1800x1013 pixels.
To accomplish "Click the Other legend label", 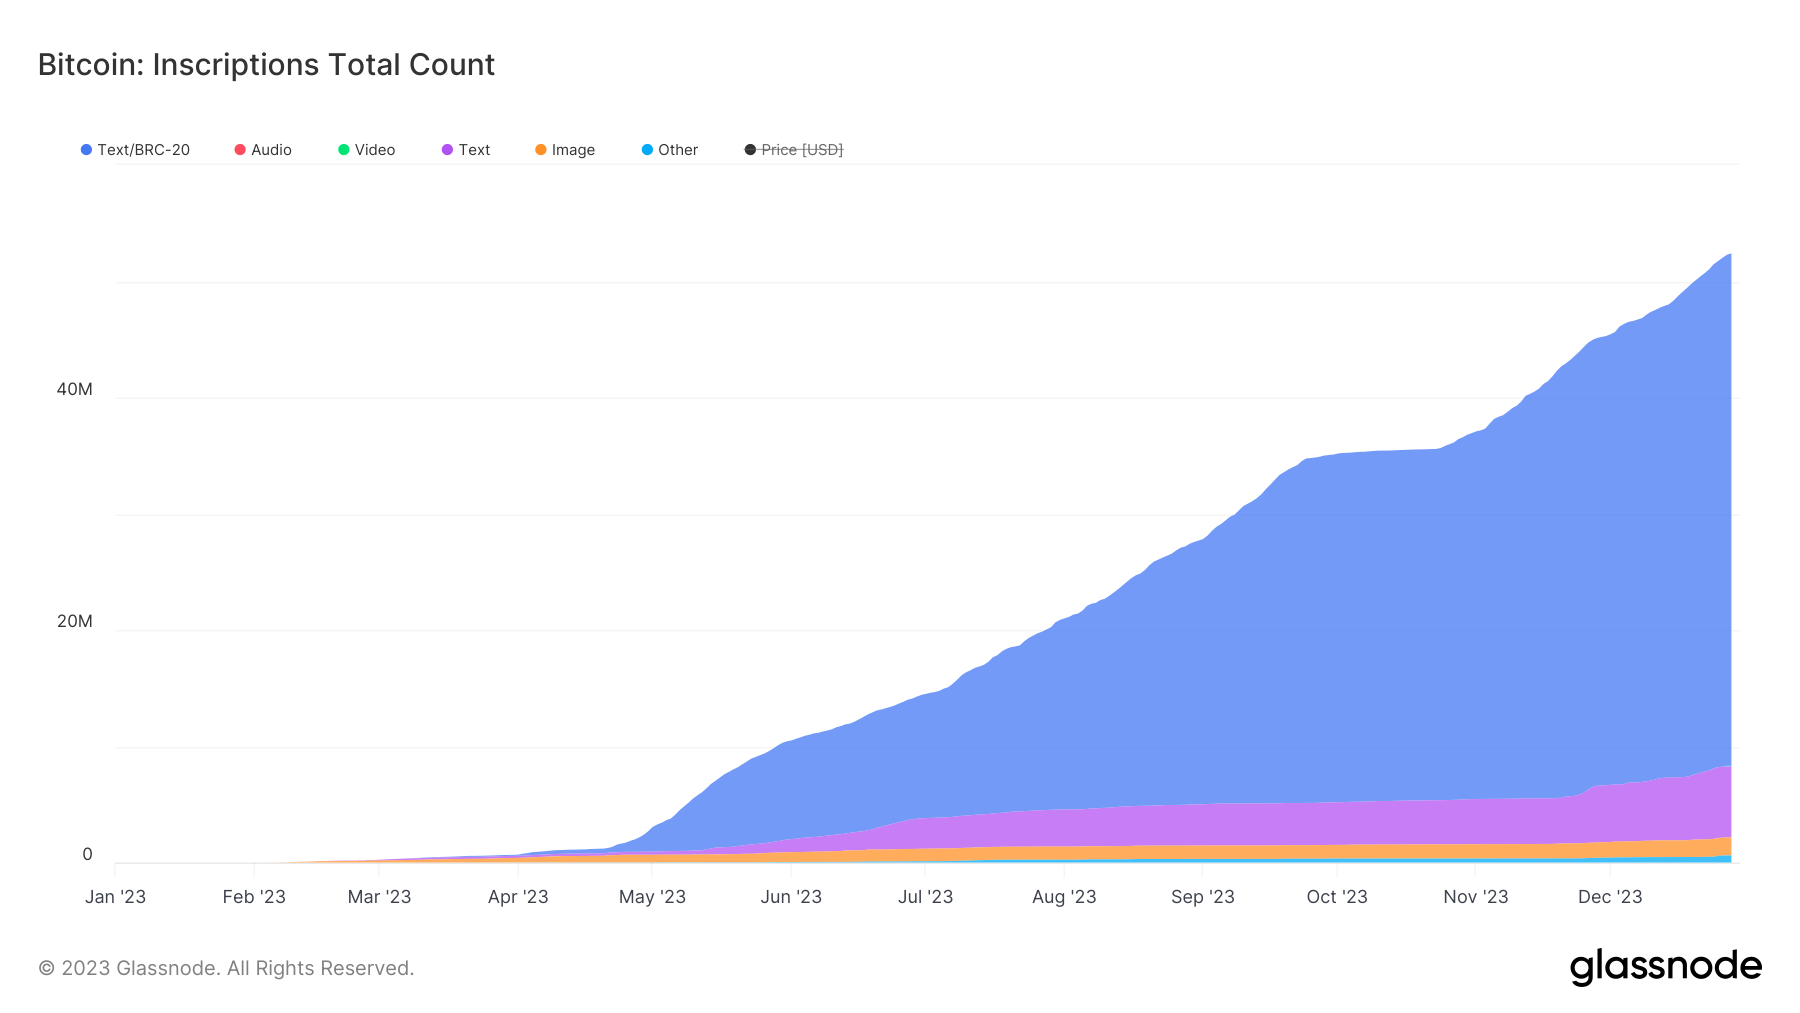I will (x=678, y=150).
